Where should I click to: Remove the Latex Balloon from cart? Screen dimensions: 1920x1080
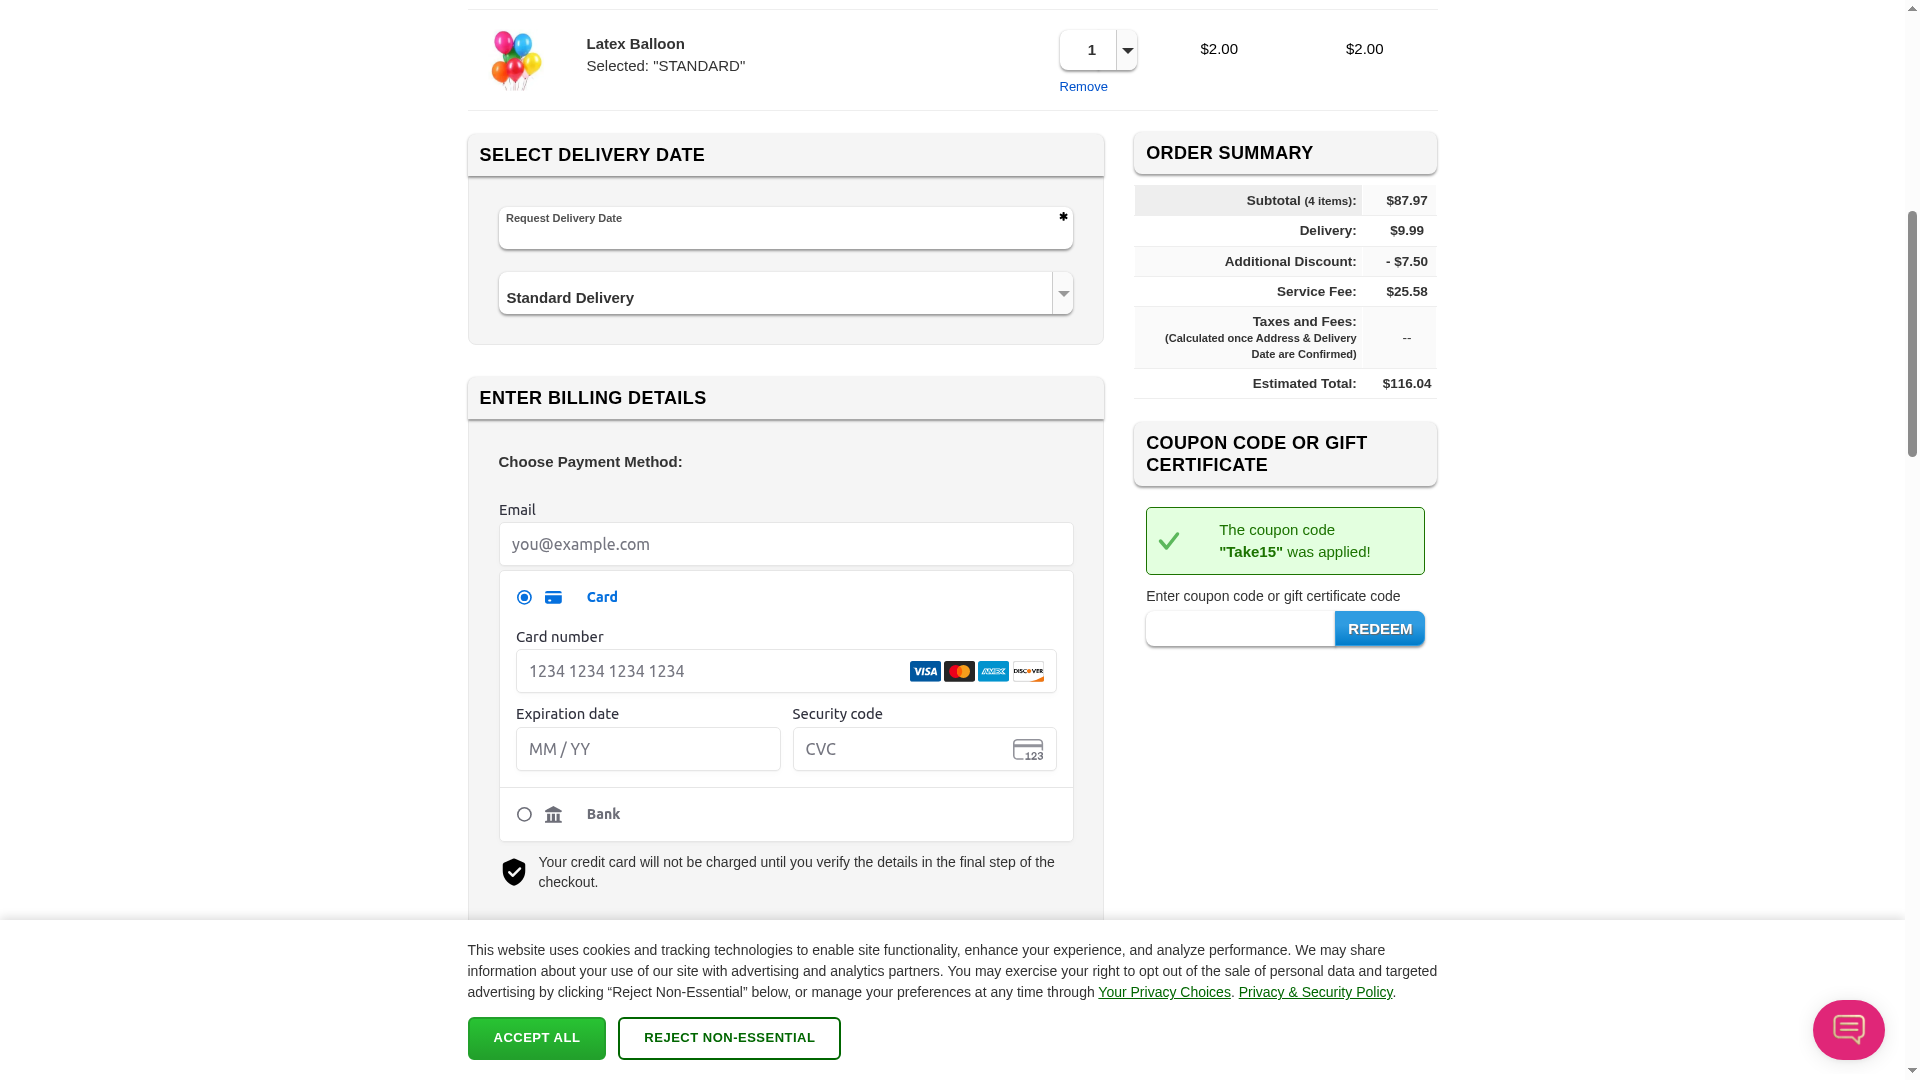pos(1083,87)
